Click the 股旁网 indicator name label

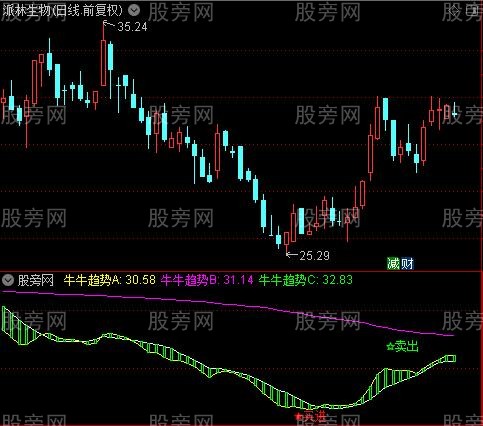point(36,280)
